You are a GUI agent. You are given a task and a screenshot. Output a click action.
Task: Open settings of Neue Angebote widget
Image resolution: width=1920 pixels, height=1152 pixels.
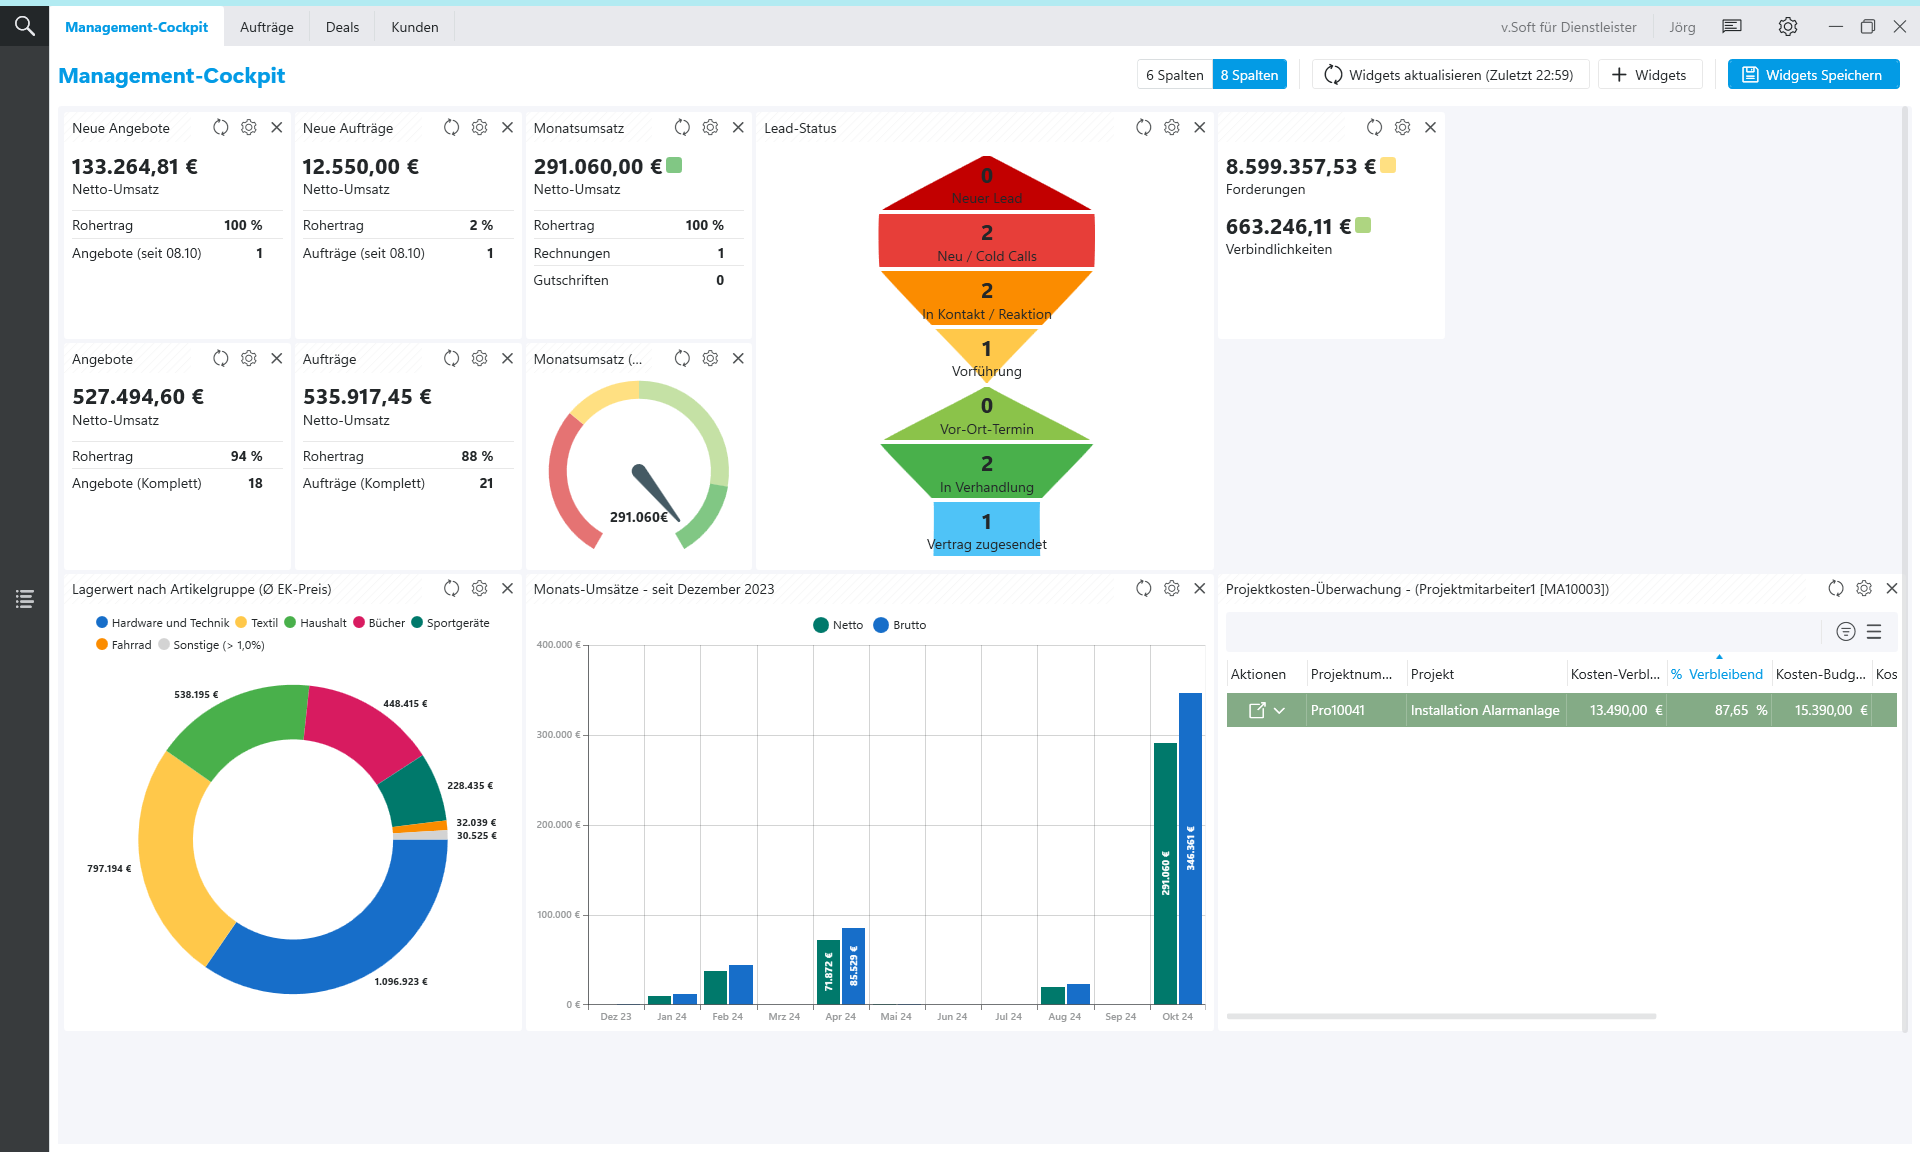click(x=249, y=127)
